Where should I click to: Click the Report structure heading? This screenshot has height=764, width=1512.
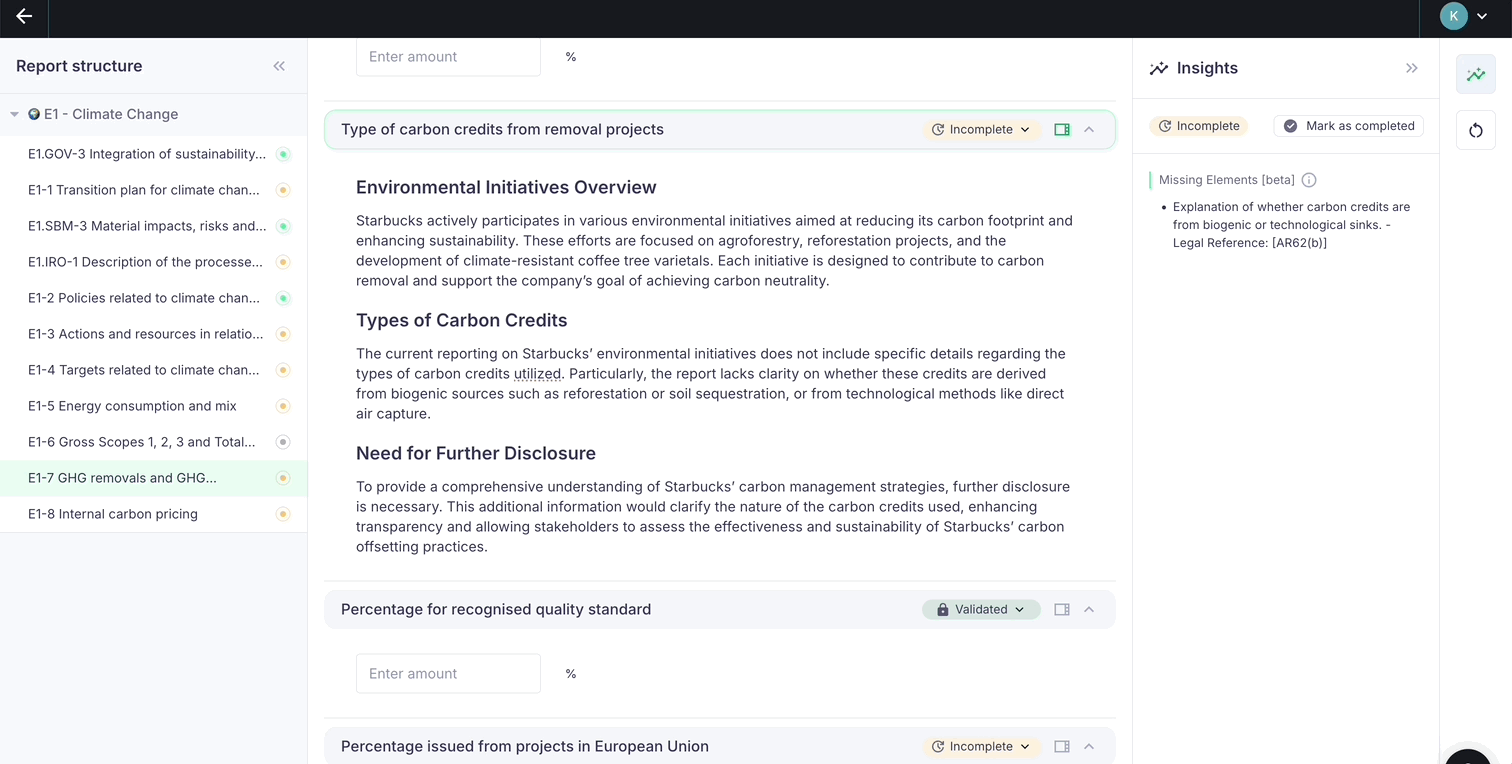coord(79,66)
